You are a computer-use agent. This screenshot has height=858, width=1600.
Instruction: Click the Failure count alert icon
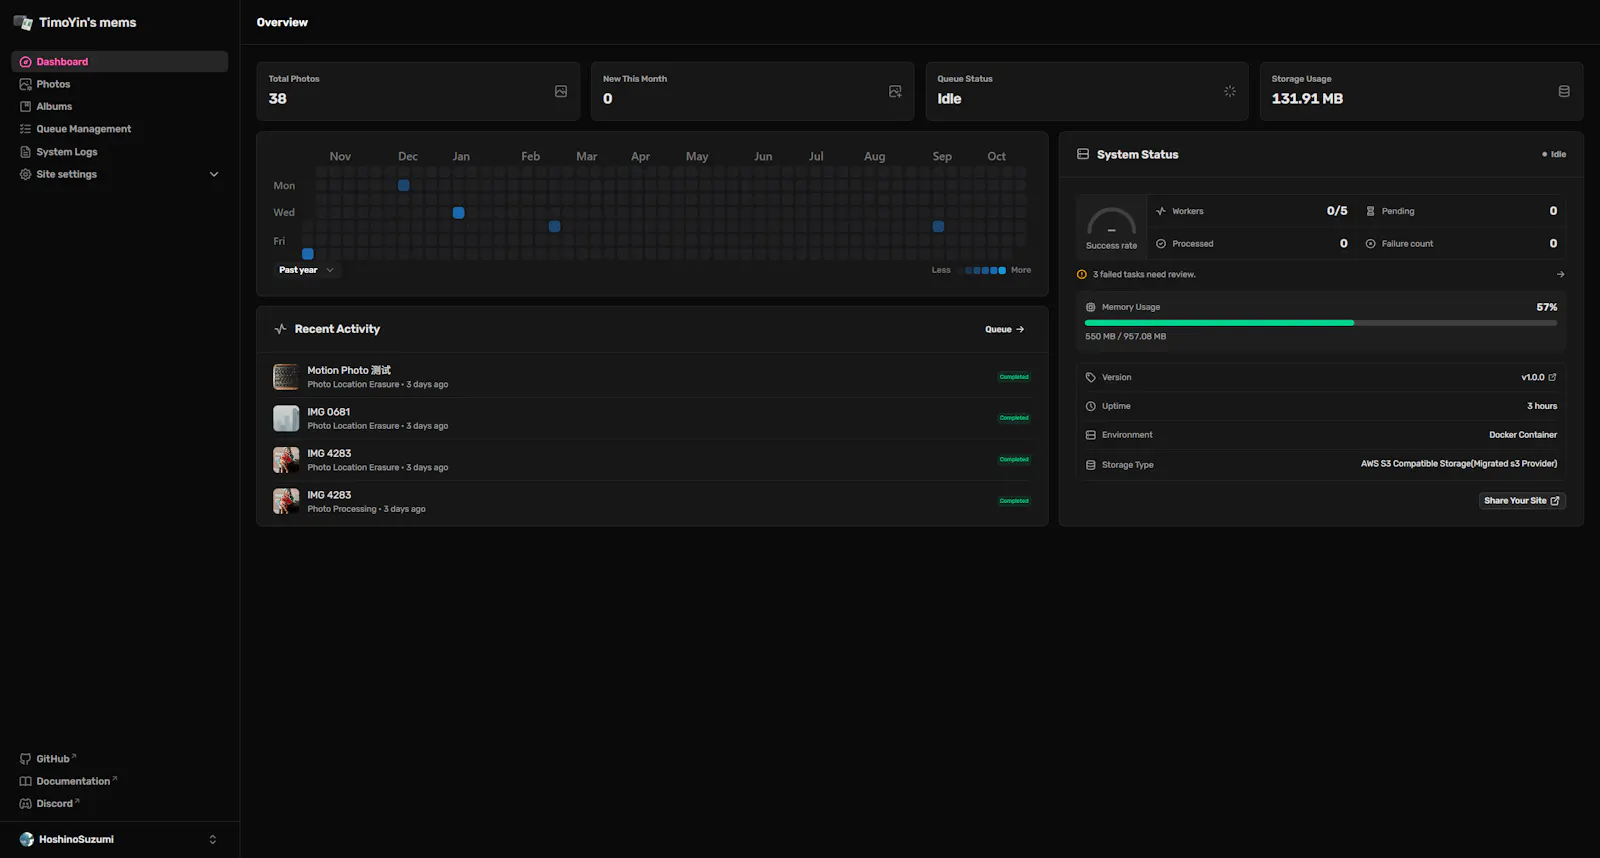pyautogui.click(x=1370, y=244)
